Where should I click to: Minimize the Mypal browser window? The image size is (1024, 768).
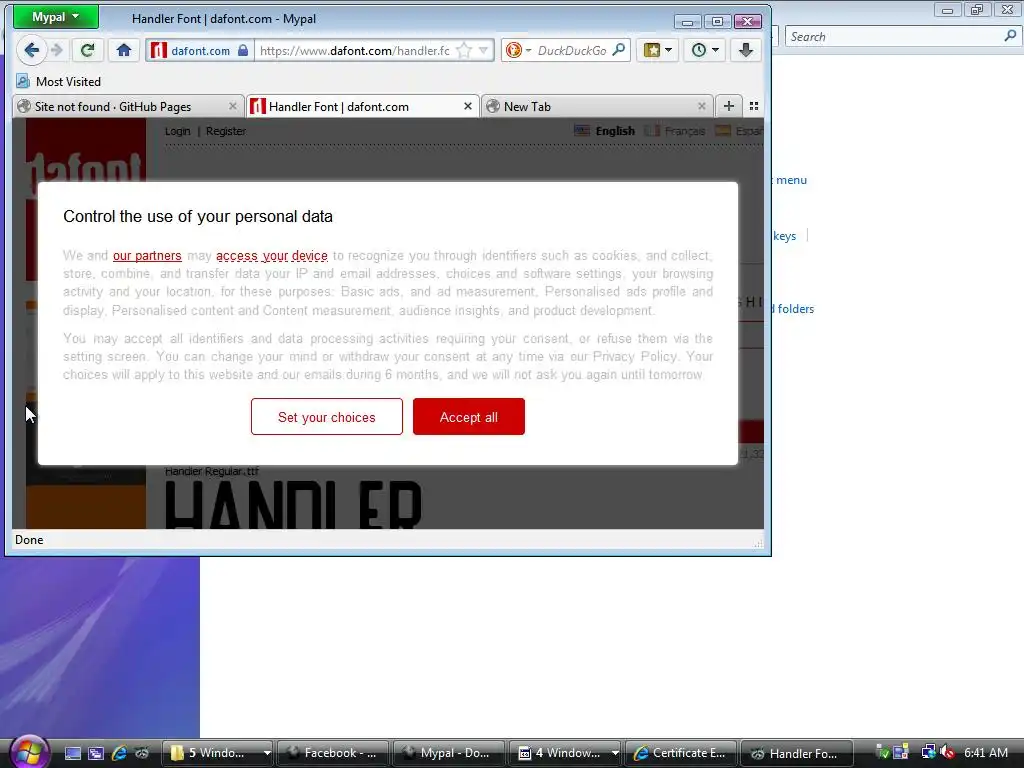click(687, 22)
